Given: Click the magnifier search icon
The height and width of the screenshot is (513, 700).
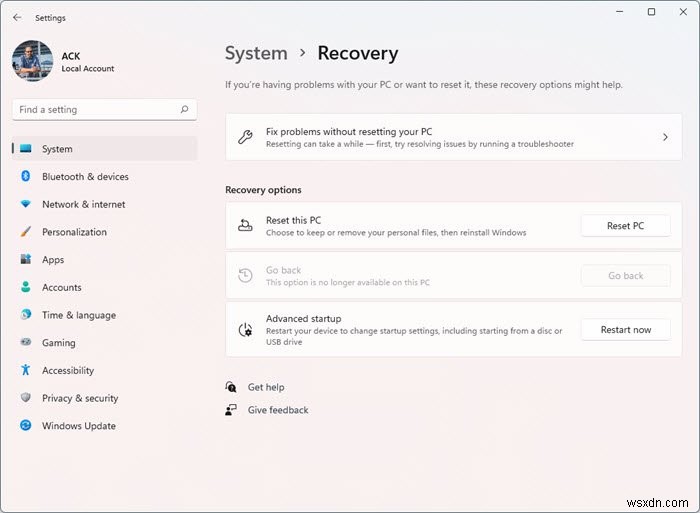Looking at the screenshot, I should coord(184,109).
